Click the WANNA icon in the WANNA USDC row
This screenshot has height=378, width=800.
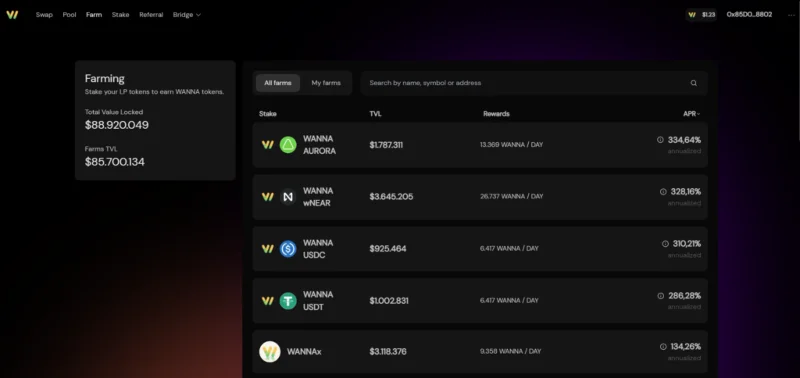point(267,249)
